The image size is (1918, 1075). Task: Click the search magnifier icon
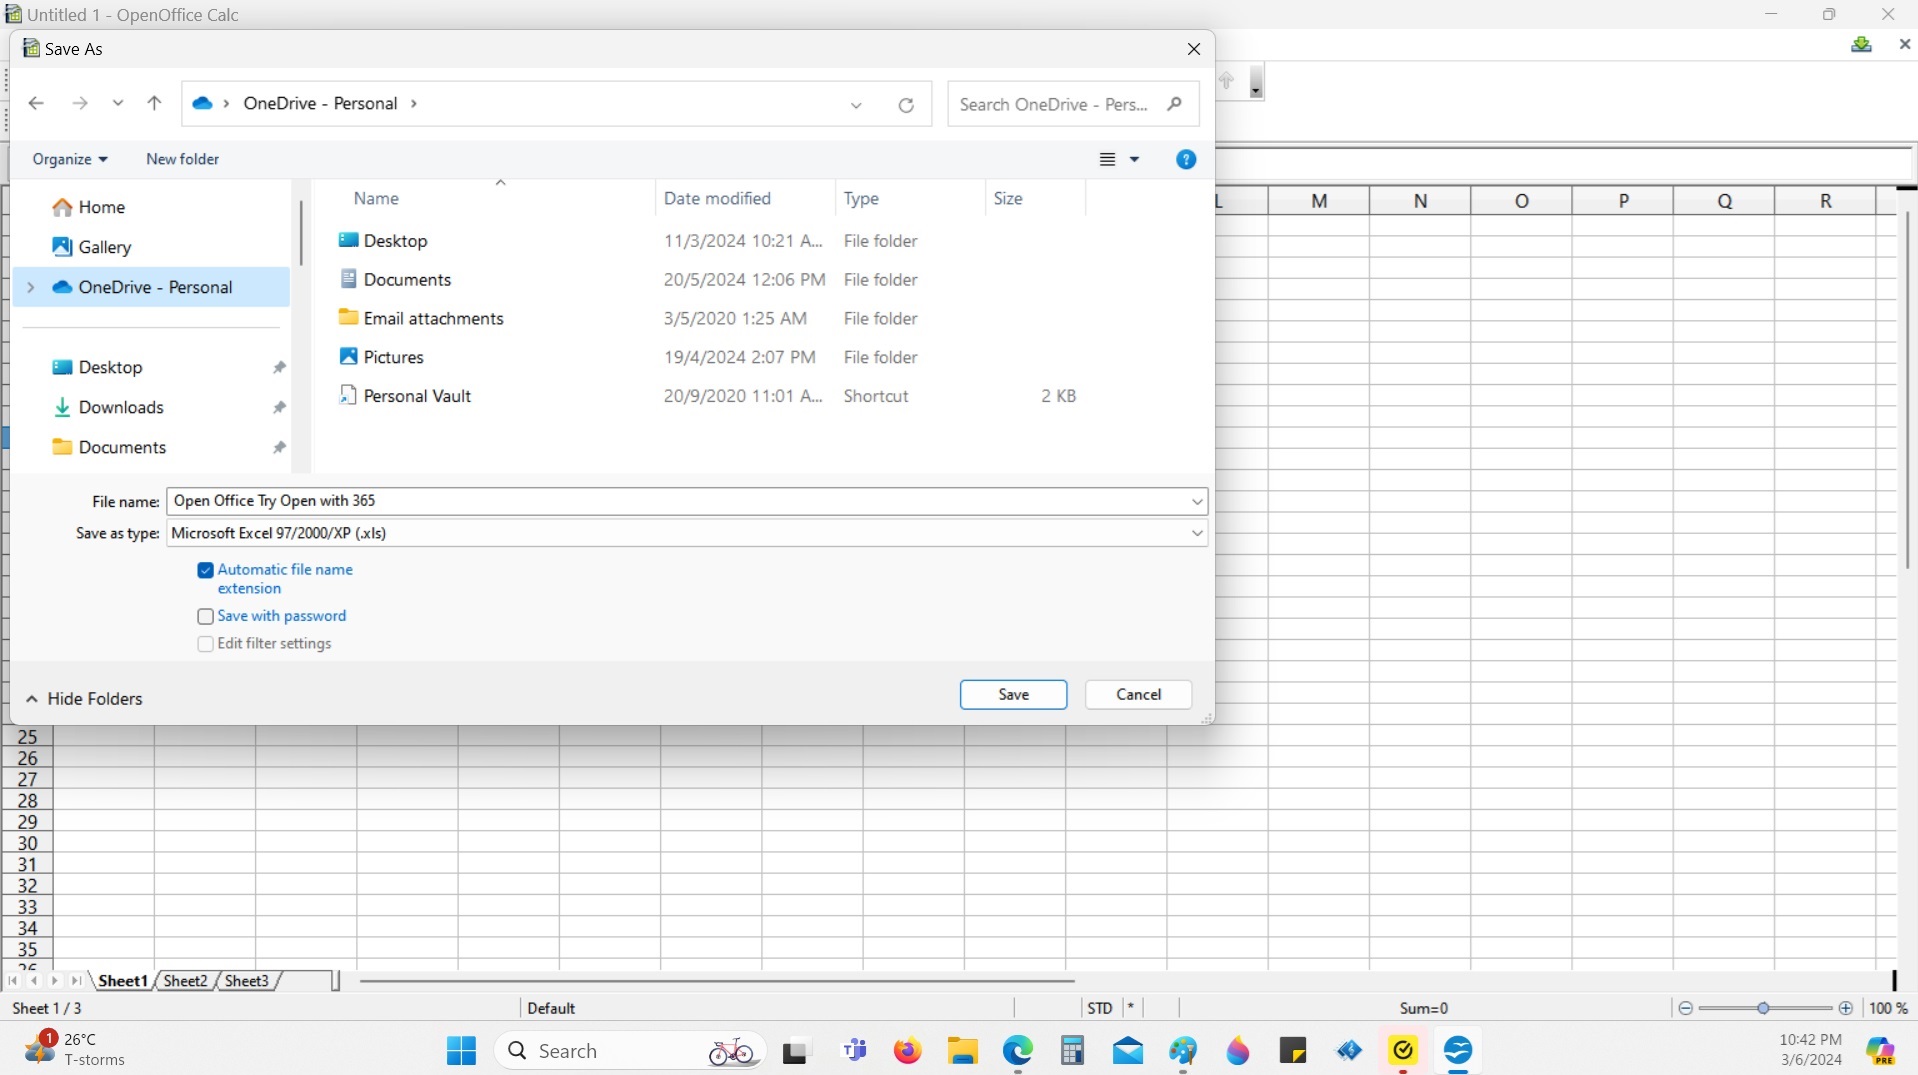pyautogui.click(x=1175, y=104)
